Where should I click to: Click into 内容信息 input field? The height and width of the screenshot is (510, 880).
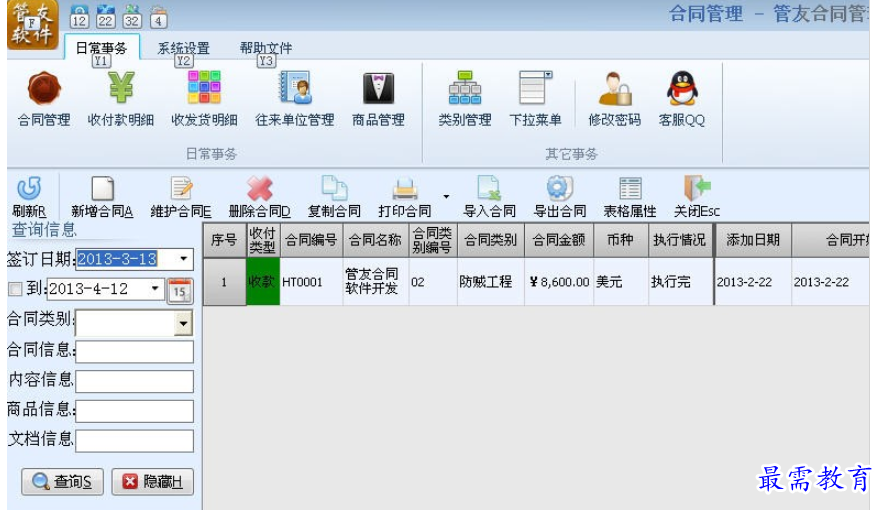(135, 382)
